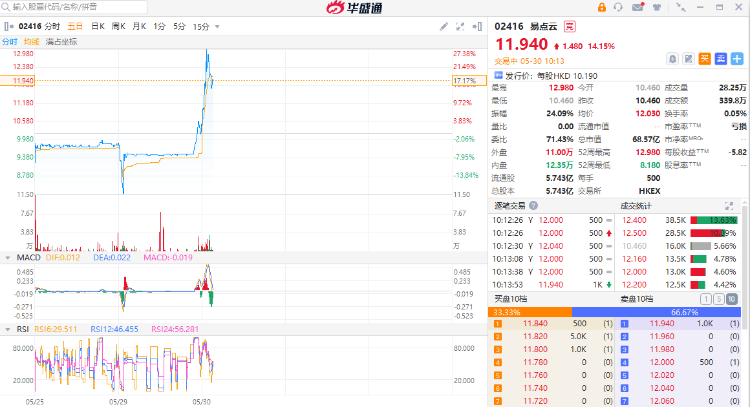Click the orange 买 buy button
Viewport: 750px width, 407px height.
[x=705, y=59]
